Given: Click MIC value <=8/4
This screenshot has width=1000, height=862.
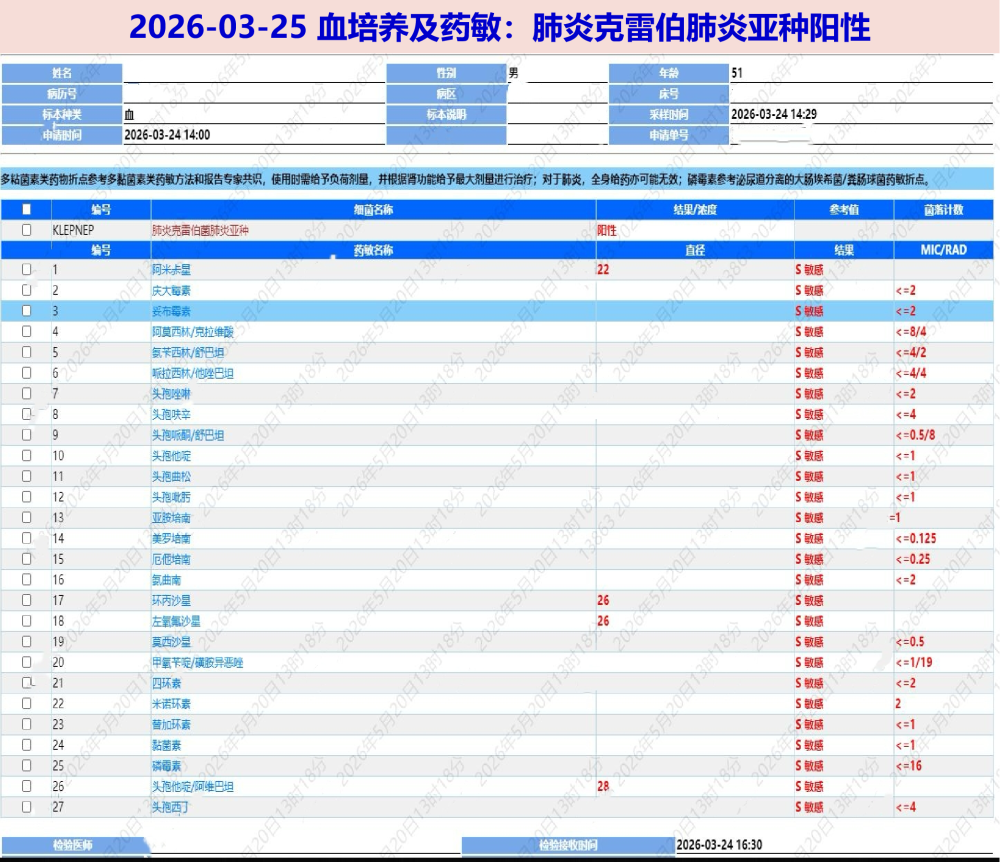Looking at the screenshot, I should 911,332.
